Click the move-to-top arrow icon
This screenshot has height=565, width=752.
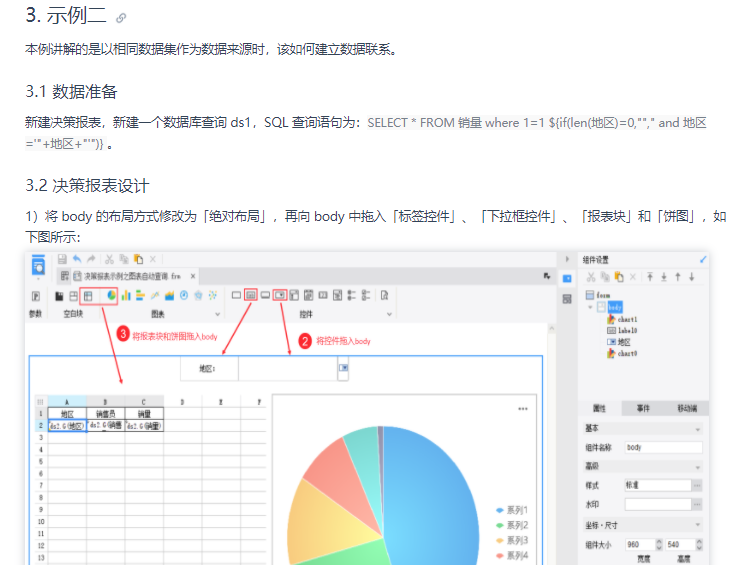pos(650,277)
